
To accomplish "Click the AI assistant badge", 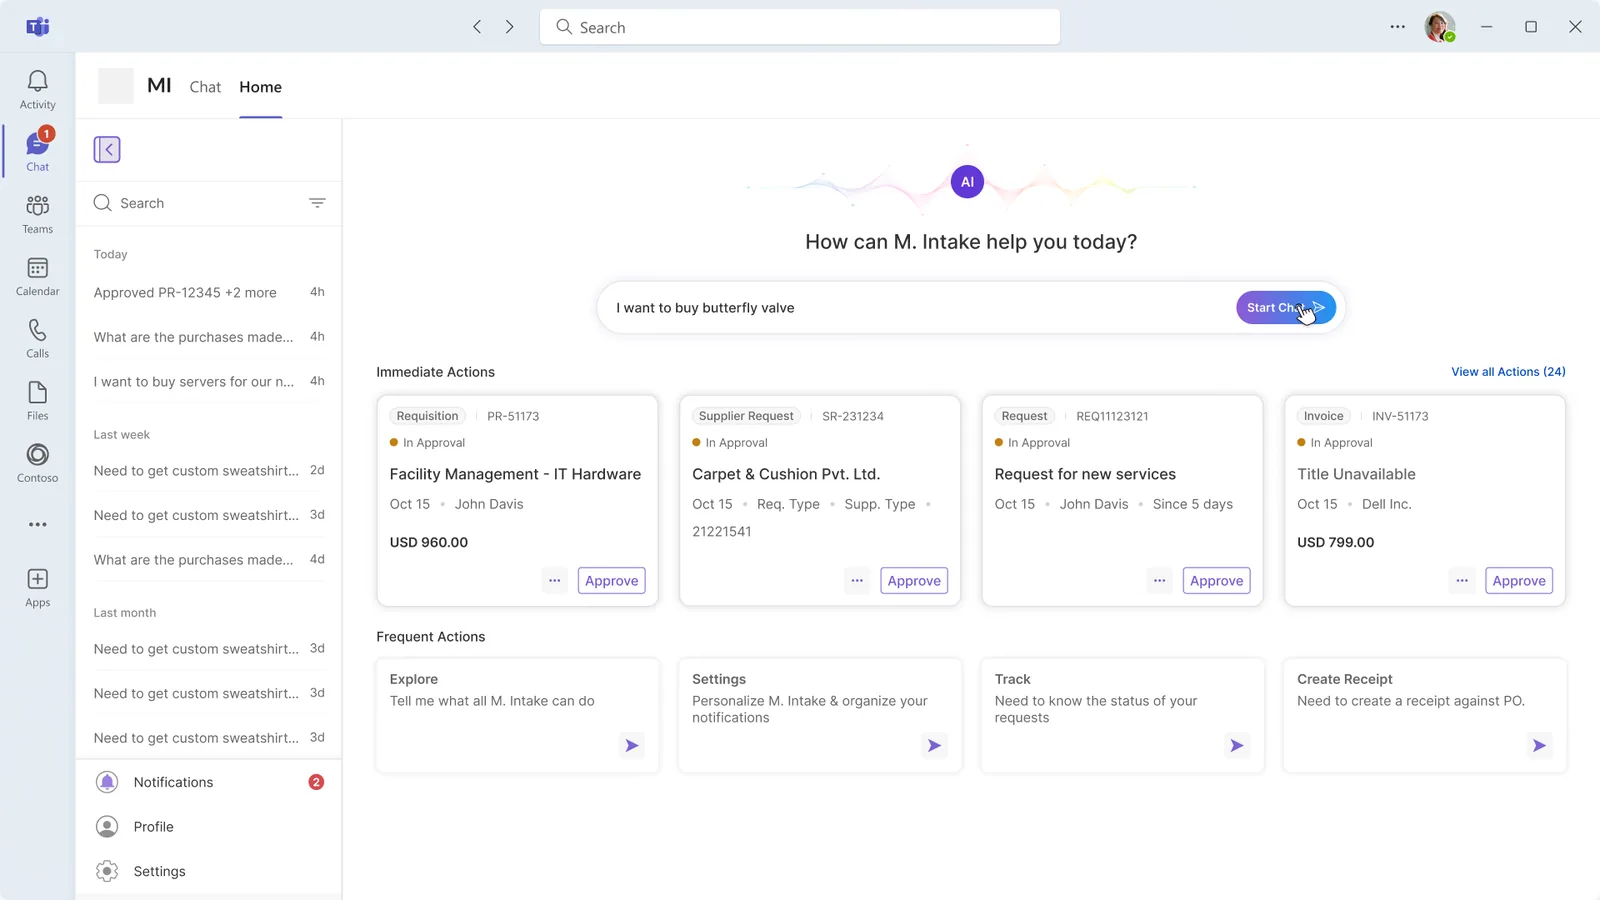I will 967,182.
